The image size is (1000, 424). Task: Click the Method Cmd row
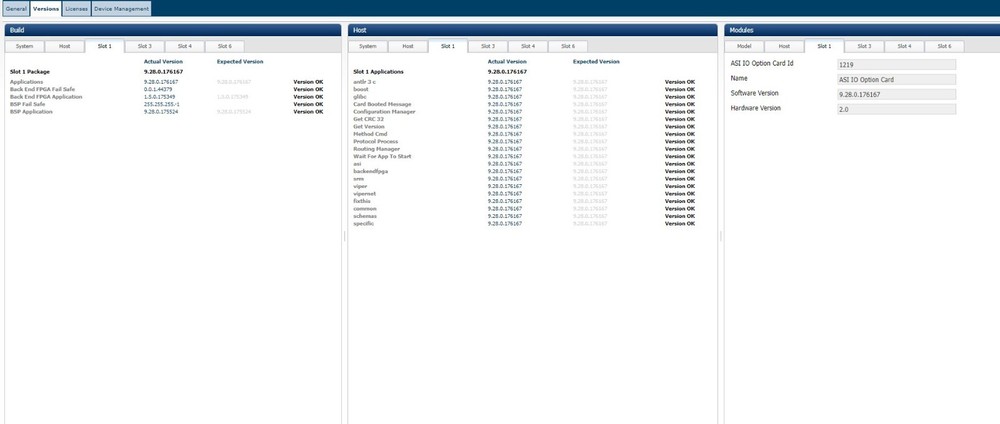(524, 134)
